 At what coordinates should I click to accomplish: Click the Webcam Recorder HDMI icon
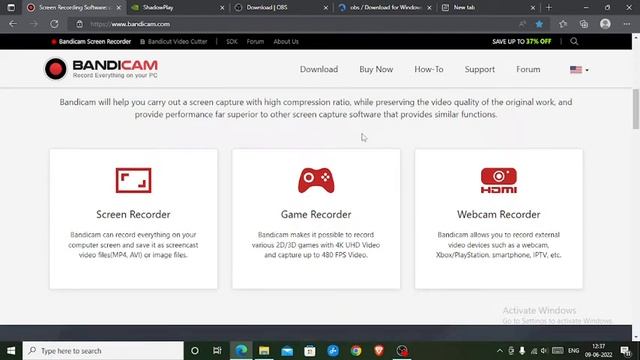498,180
